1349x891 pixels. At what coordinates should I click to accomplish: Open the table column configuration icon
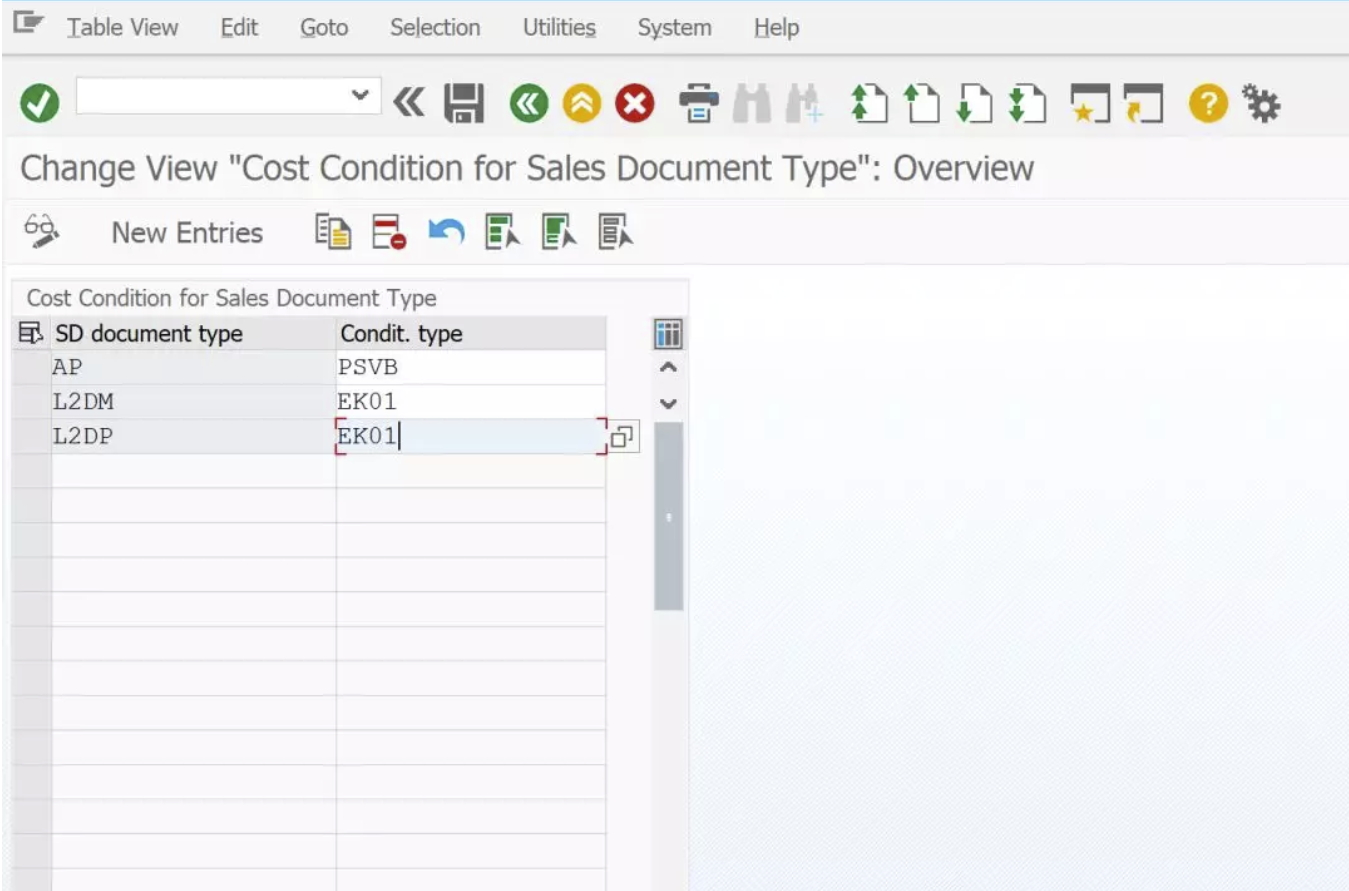pyautogui.click(x=668, y=333)
